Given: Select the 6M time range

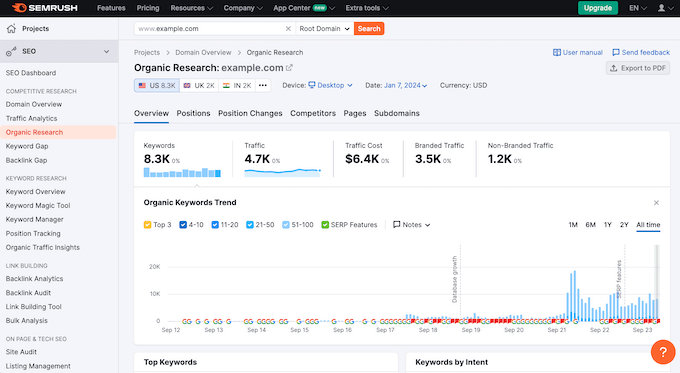Looking at the screenshot, I should [x=590, y=225].
